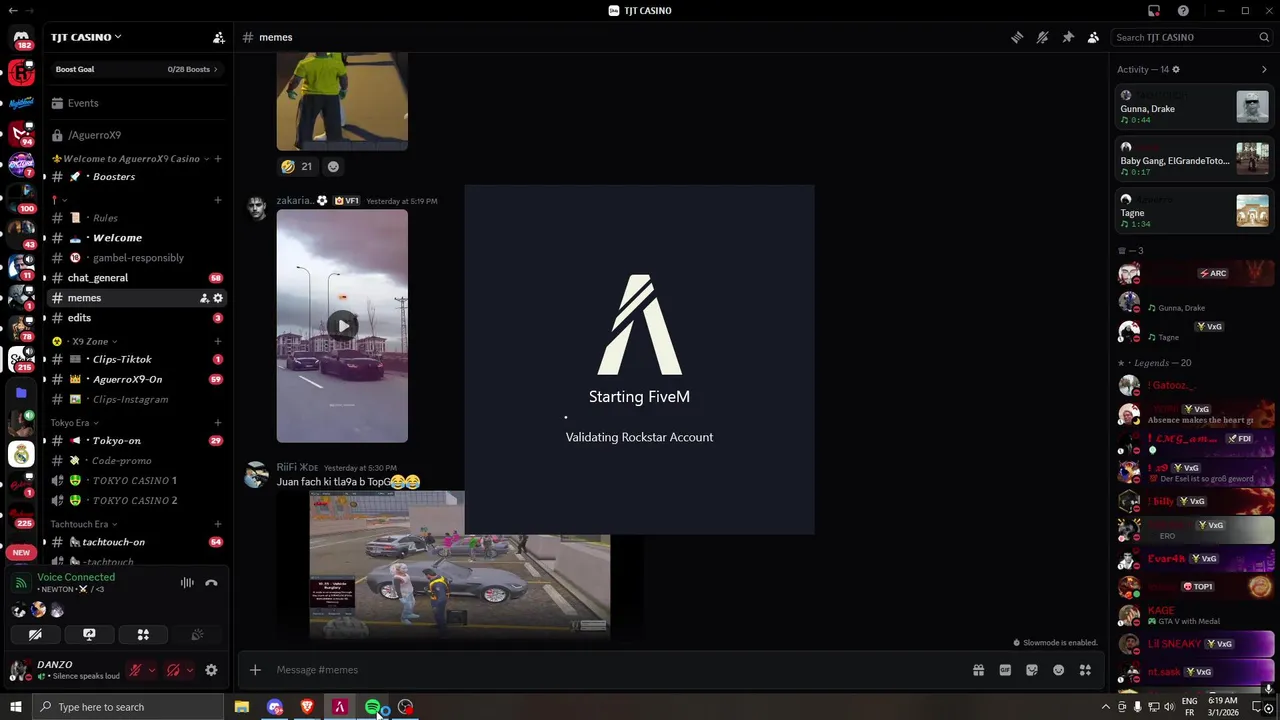Disconnect from voice with the hang-up icon

click(x=211, y=583)
